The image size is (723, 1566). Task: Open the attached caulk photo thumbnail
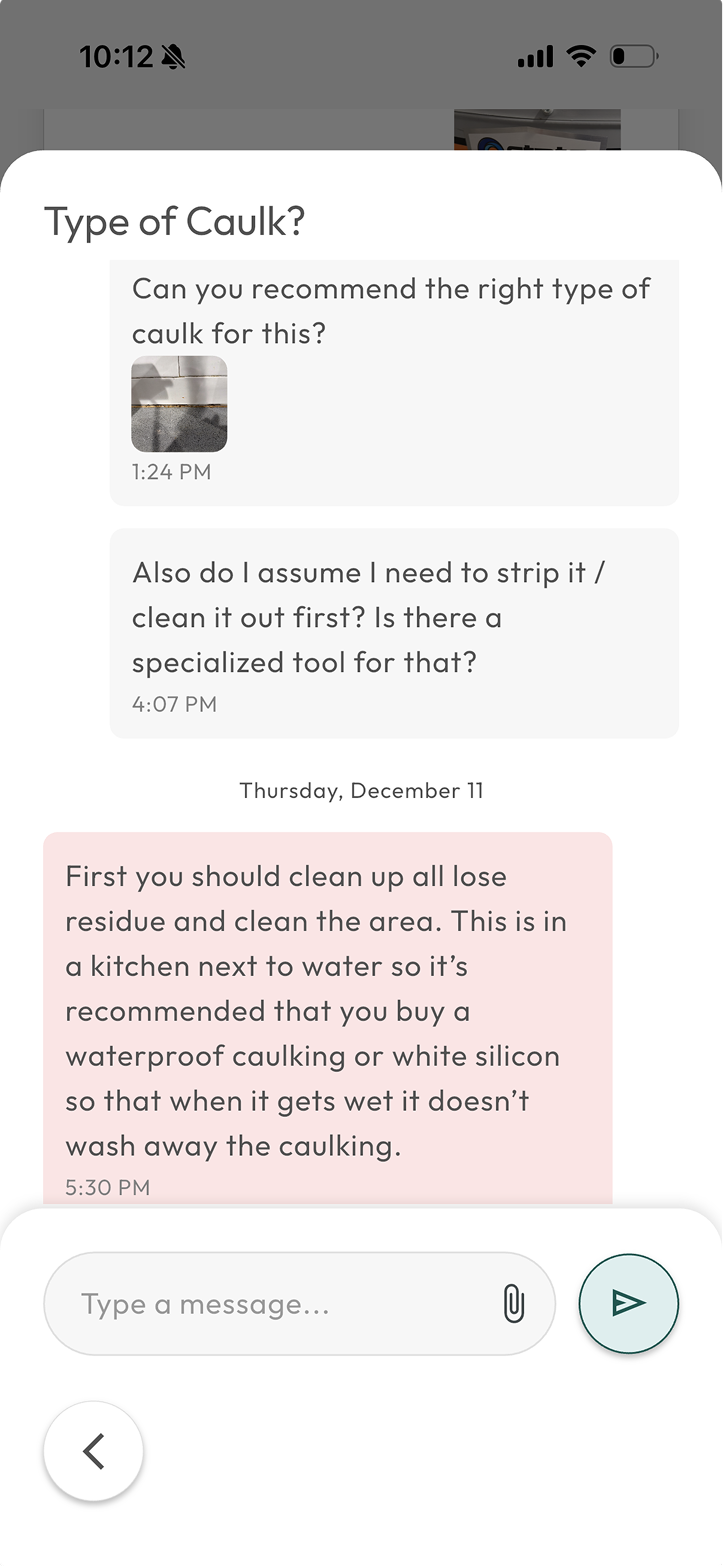[x=179, y=404]
